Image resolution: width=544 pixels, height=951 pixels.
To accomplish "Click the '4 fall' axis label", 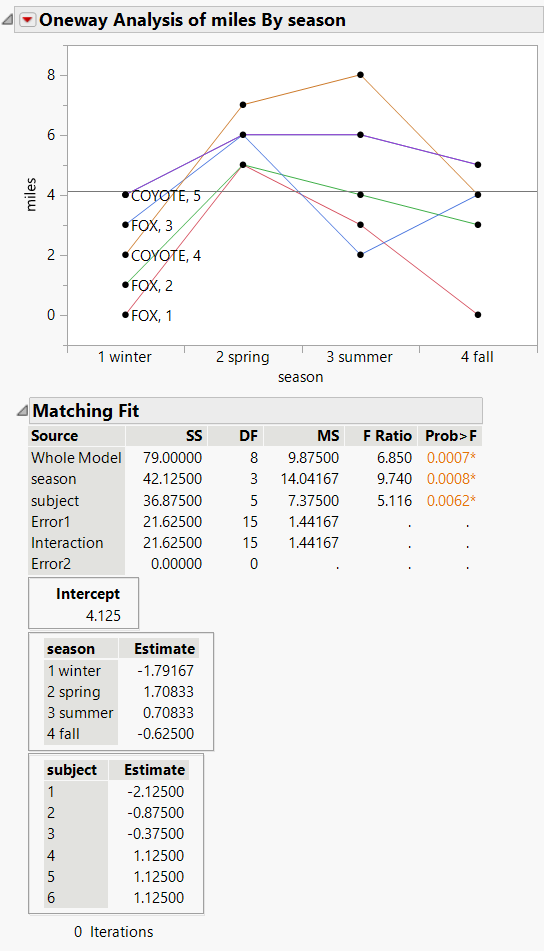I will pyautogui.click(x=477, y=357).
